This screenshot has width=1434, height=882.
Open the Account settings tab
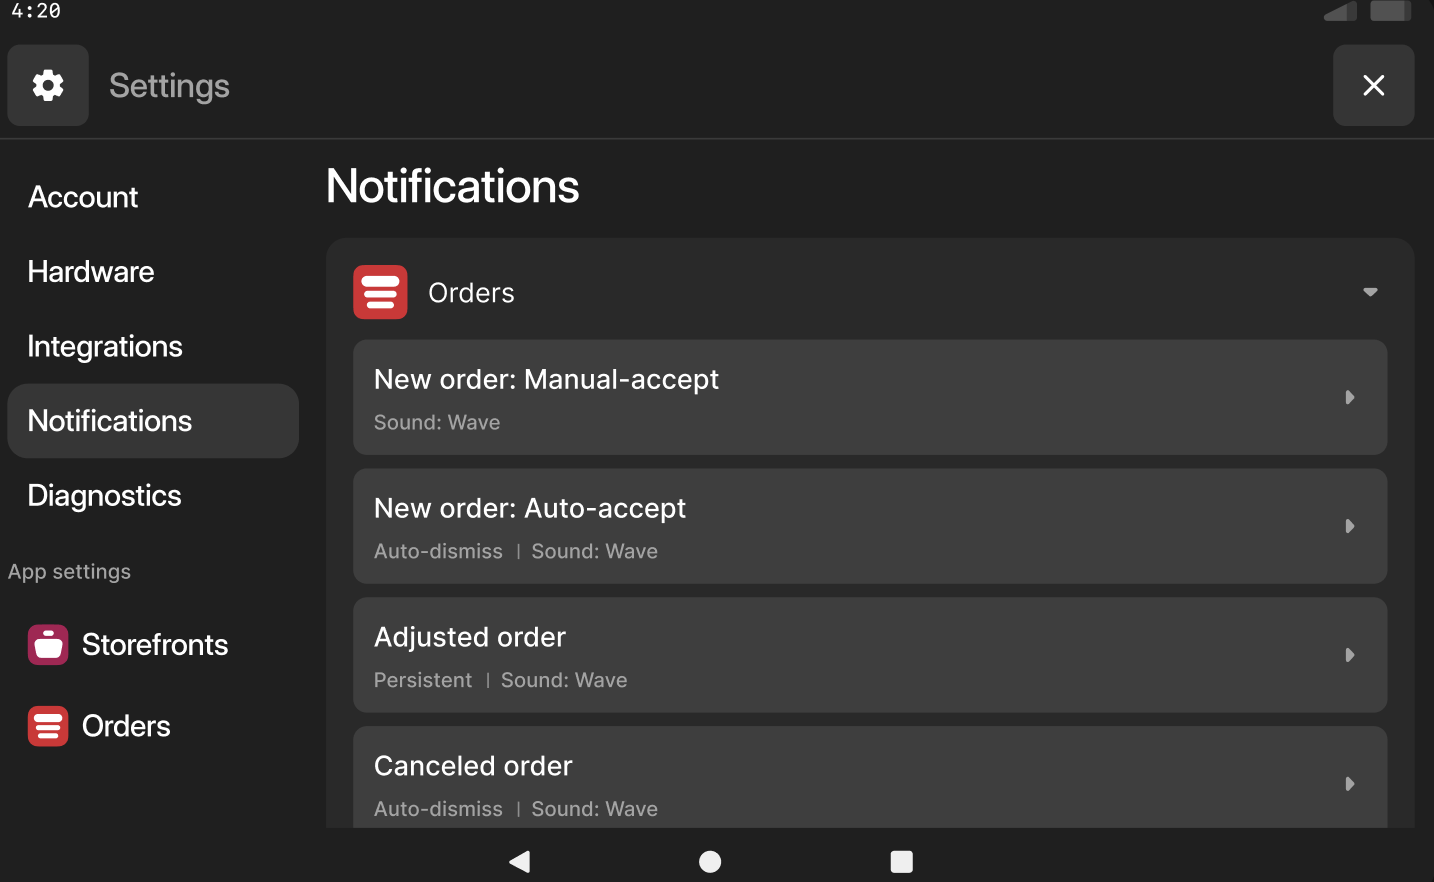point(83,197)
